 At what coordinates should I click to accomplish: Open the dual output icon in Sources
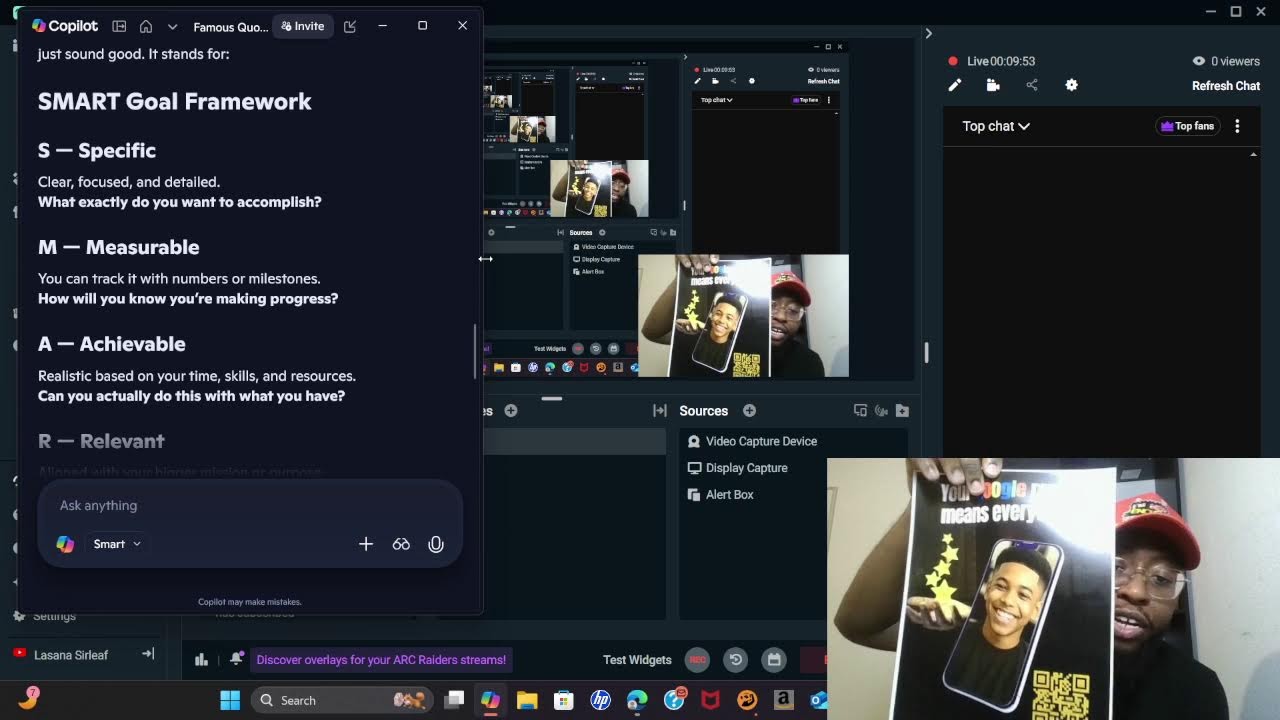pos(860,411)
